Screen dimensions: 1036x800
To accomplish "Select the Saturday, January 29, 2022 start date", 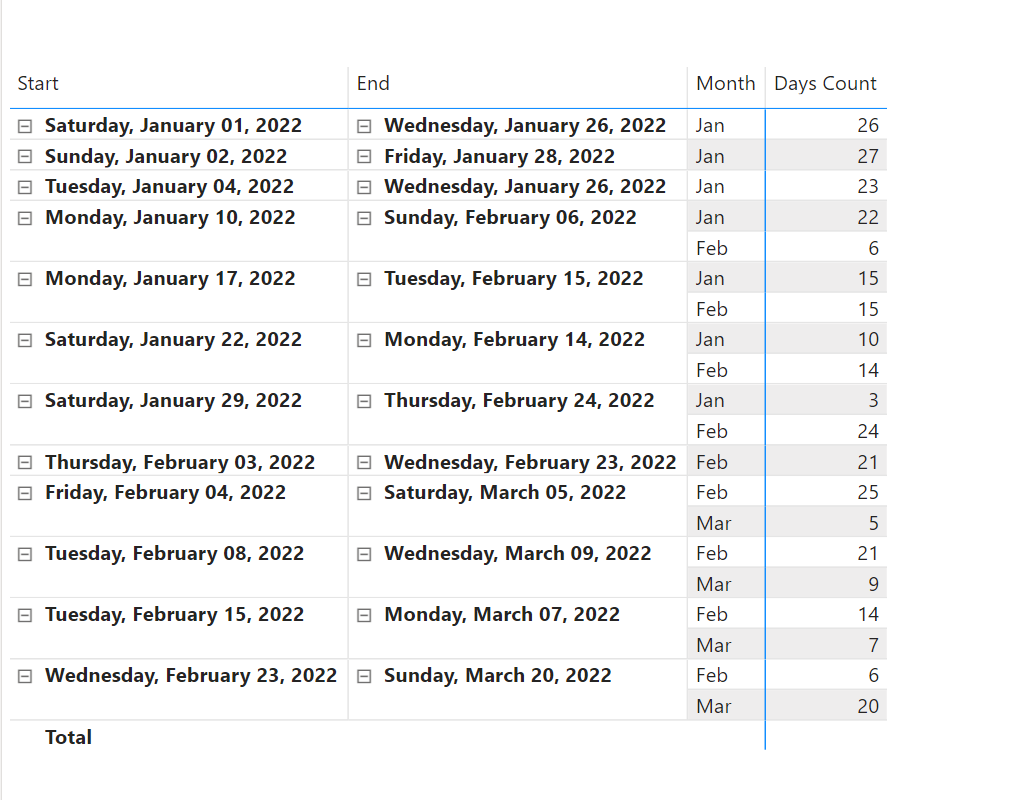I will (173, 400).
